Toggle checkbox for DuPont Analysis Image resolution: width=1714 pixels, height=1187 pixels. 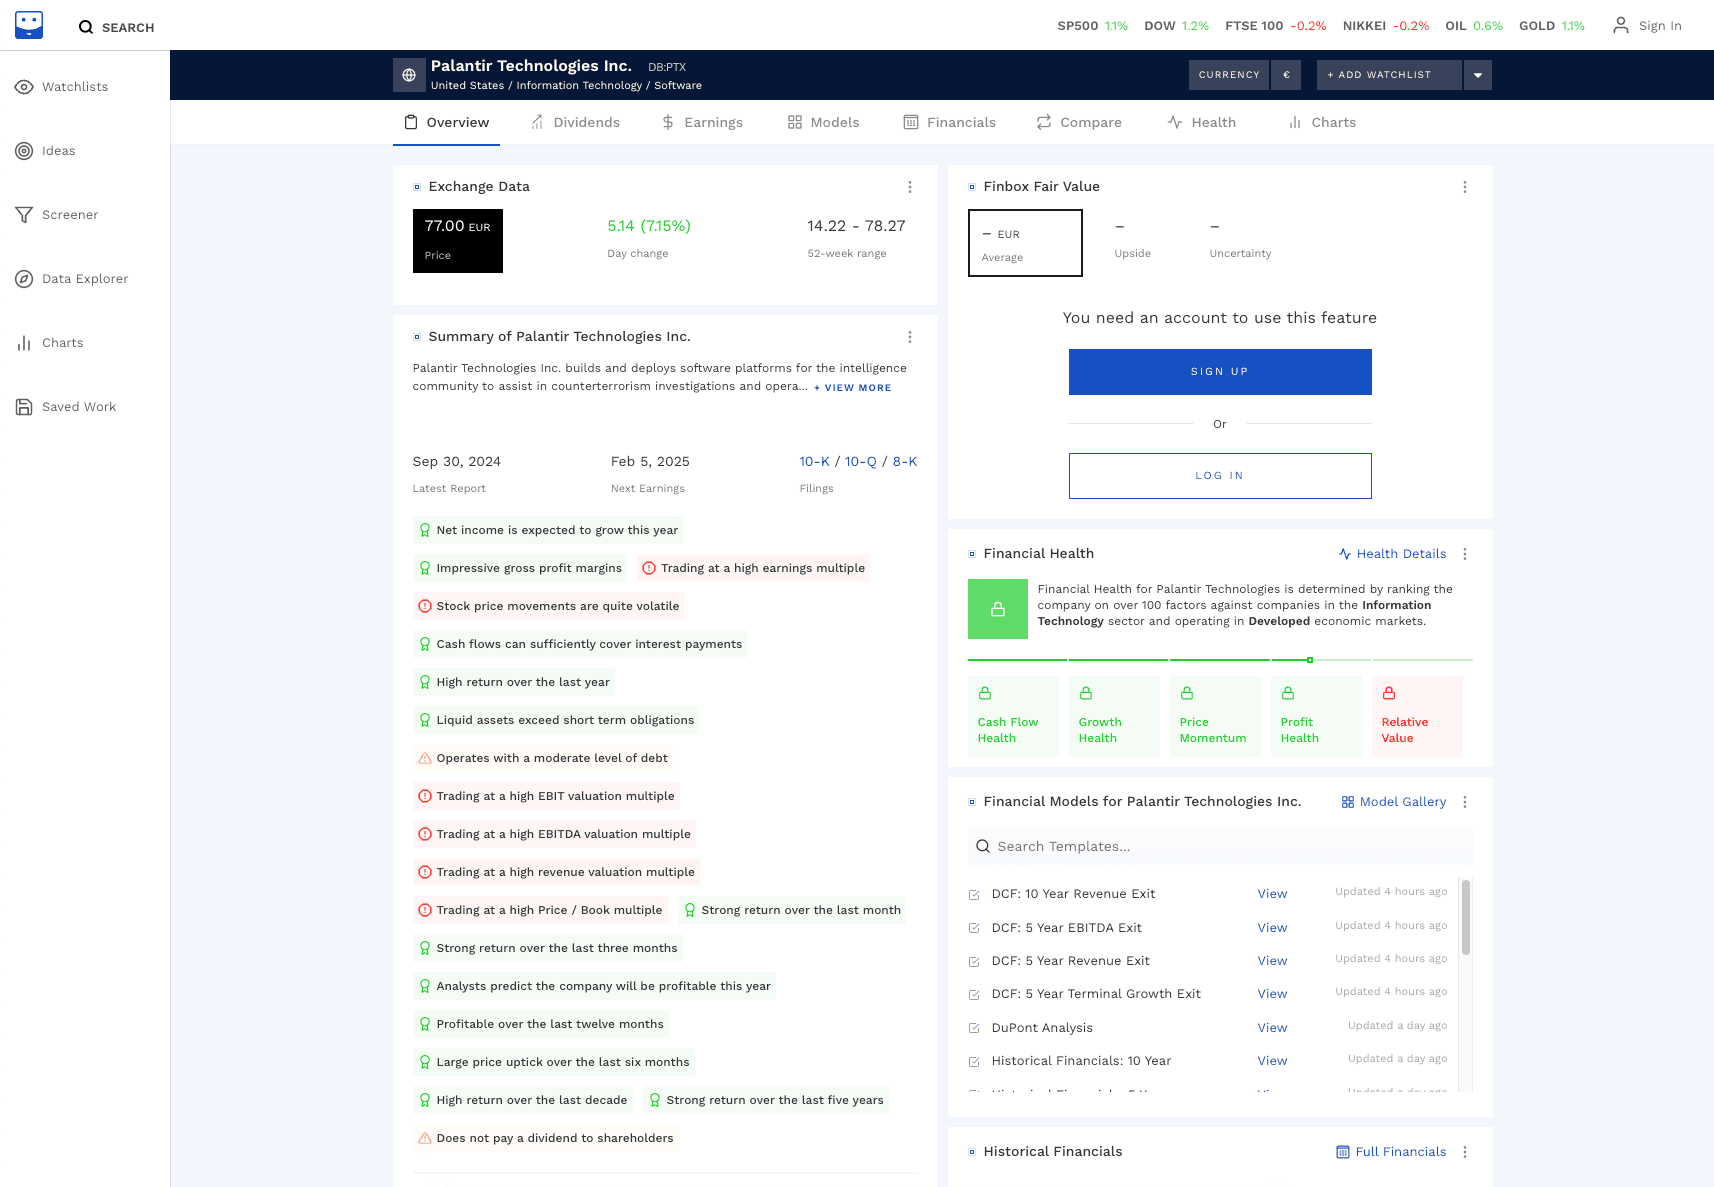pyautogui.click(x=974, y=1028)
